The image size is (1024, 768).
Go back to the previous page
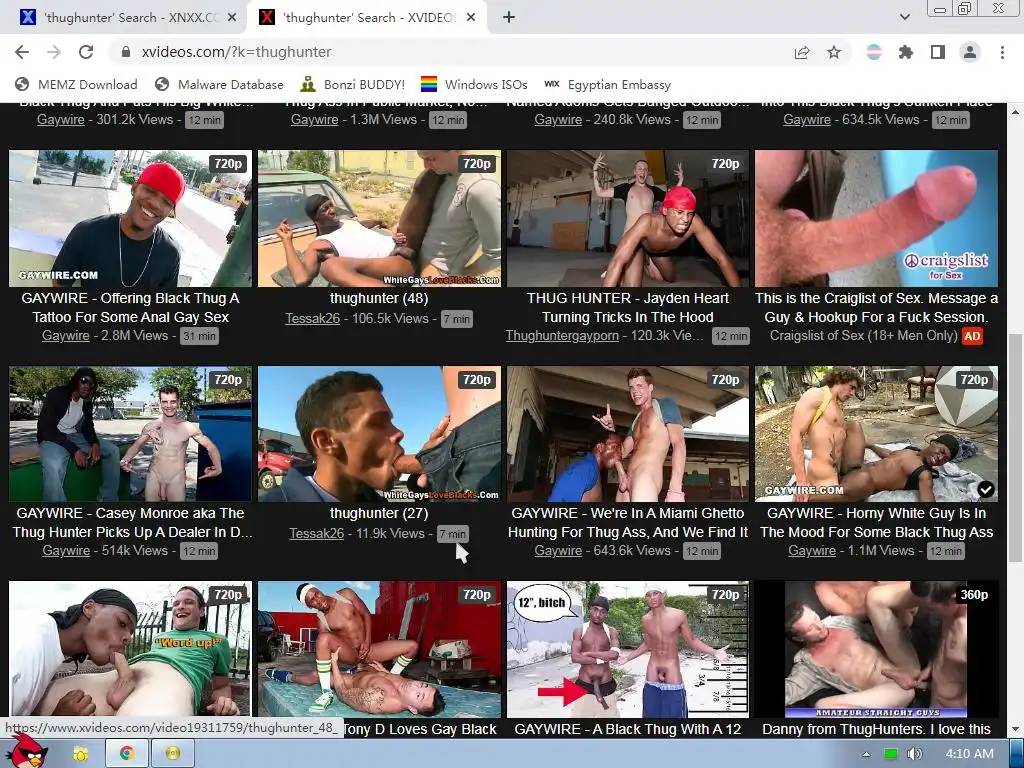pyautogui.click(x=22, y=52)
